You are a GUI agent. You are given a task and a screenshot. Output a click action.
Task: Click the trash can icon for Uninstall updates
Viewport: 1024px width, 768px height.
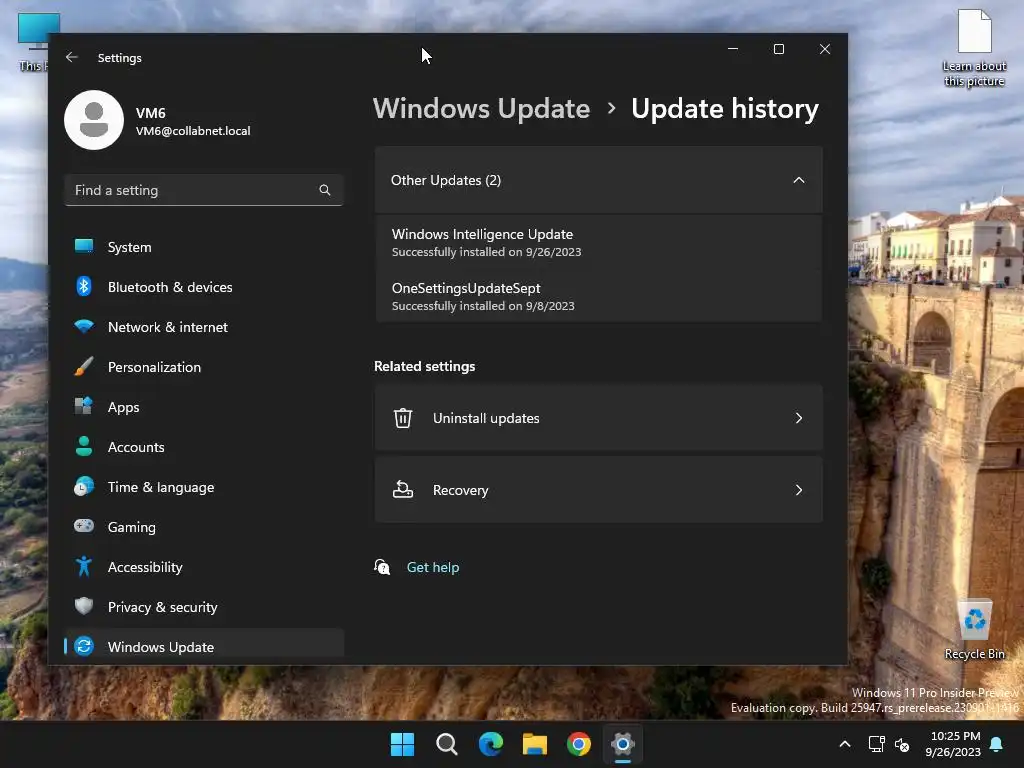(403, 418)
